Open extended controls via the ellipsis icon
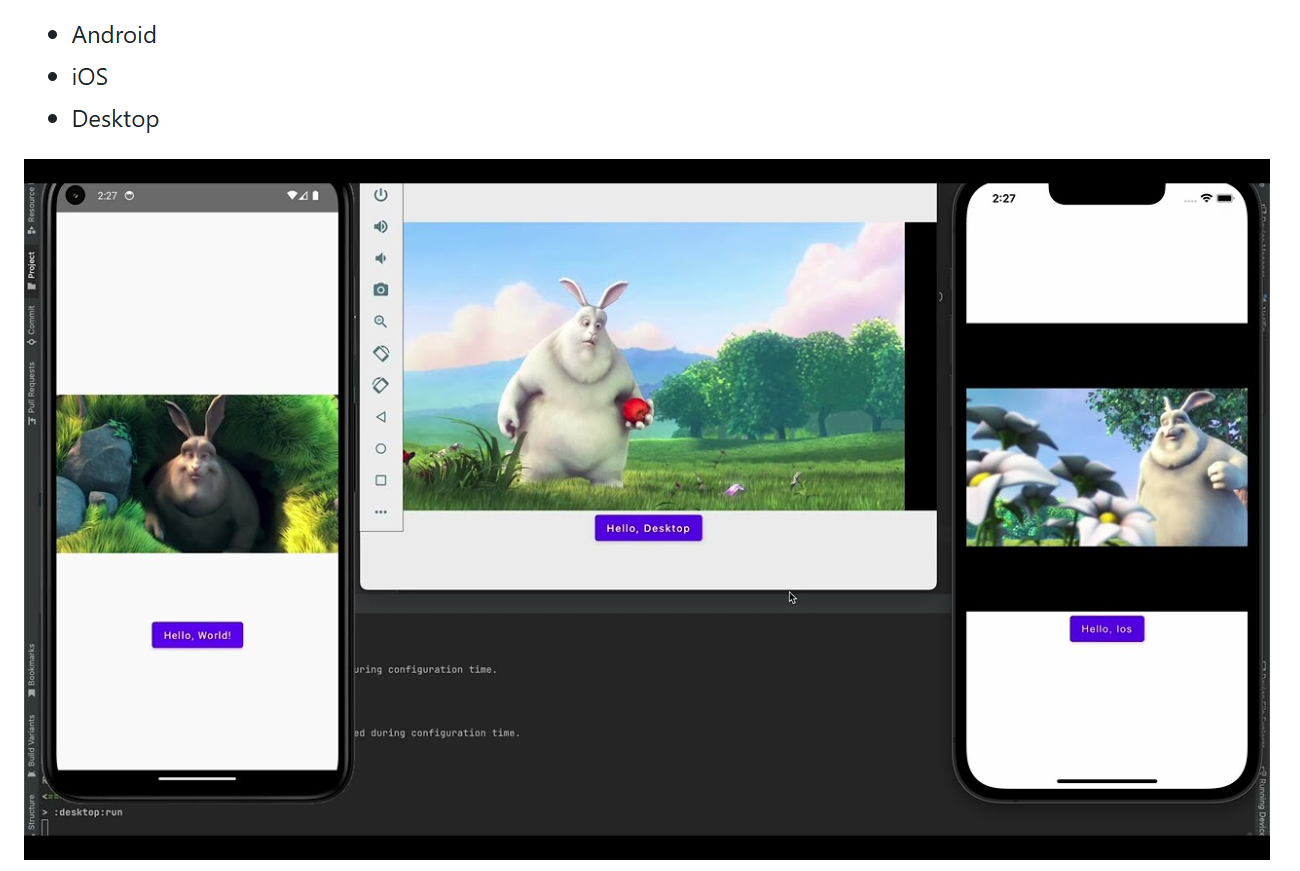Image resolution: width=1300 pixels, height=871 pixels. (x=380, y=511)
